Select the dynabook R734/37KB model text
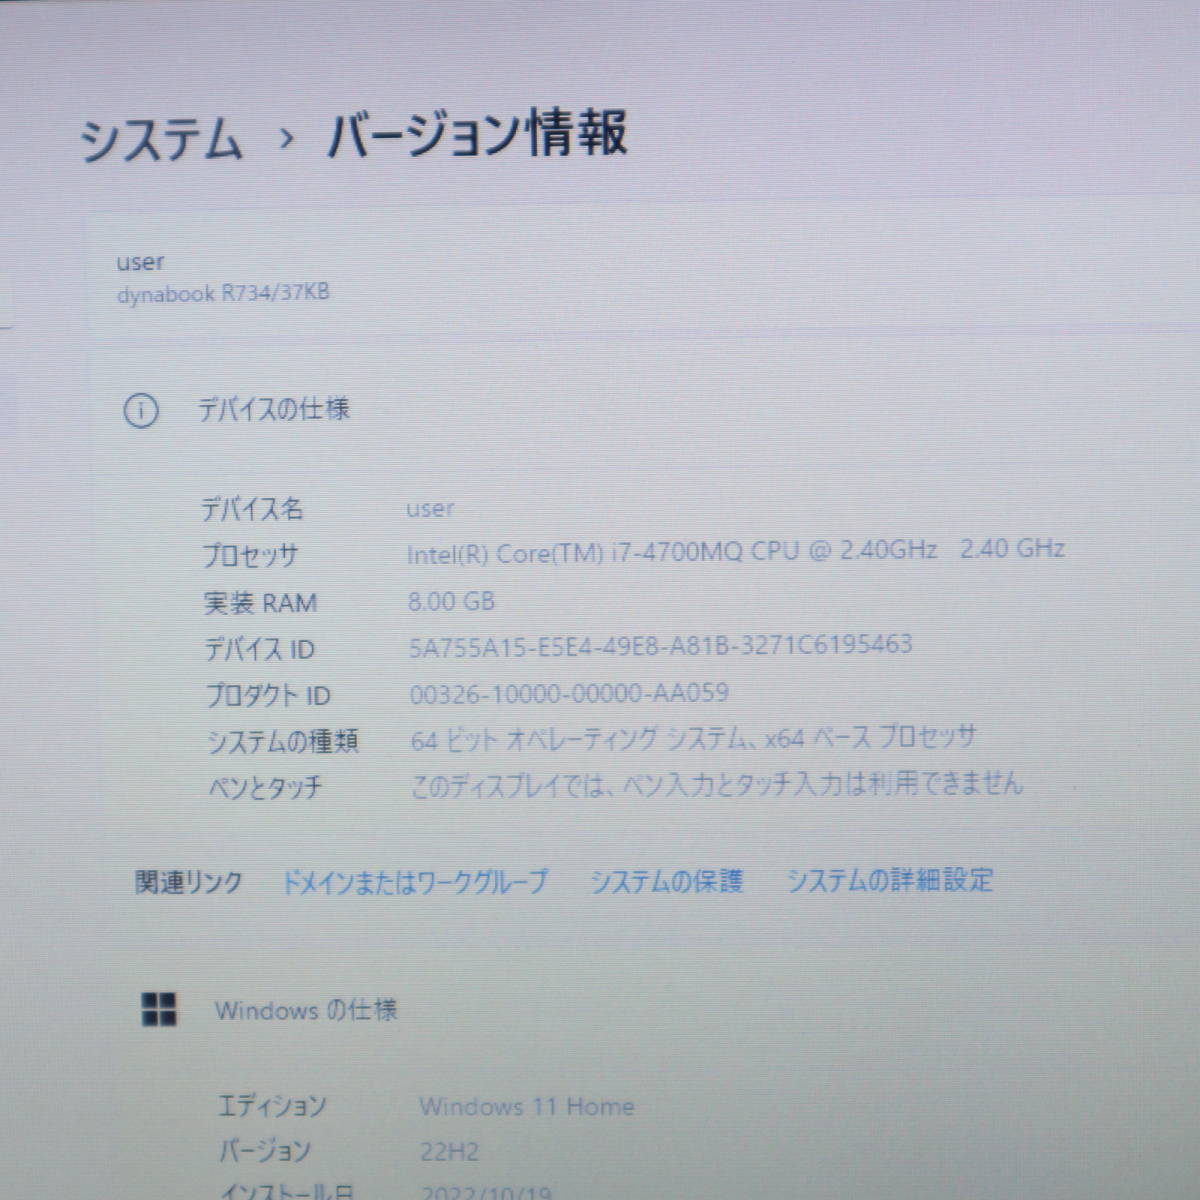The height and width of the screenshot is (1200, 1200). pos(223,294)
